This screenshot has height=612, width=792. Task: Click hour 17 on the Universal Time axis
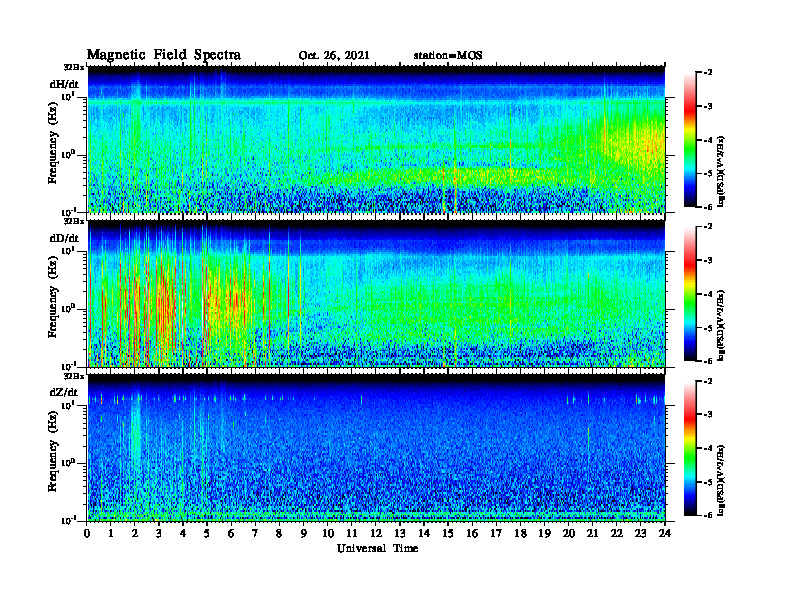[x=496, y=534]
